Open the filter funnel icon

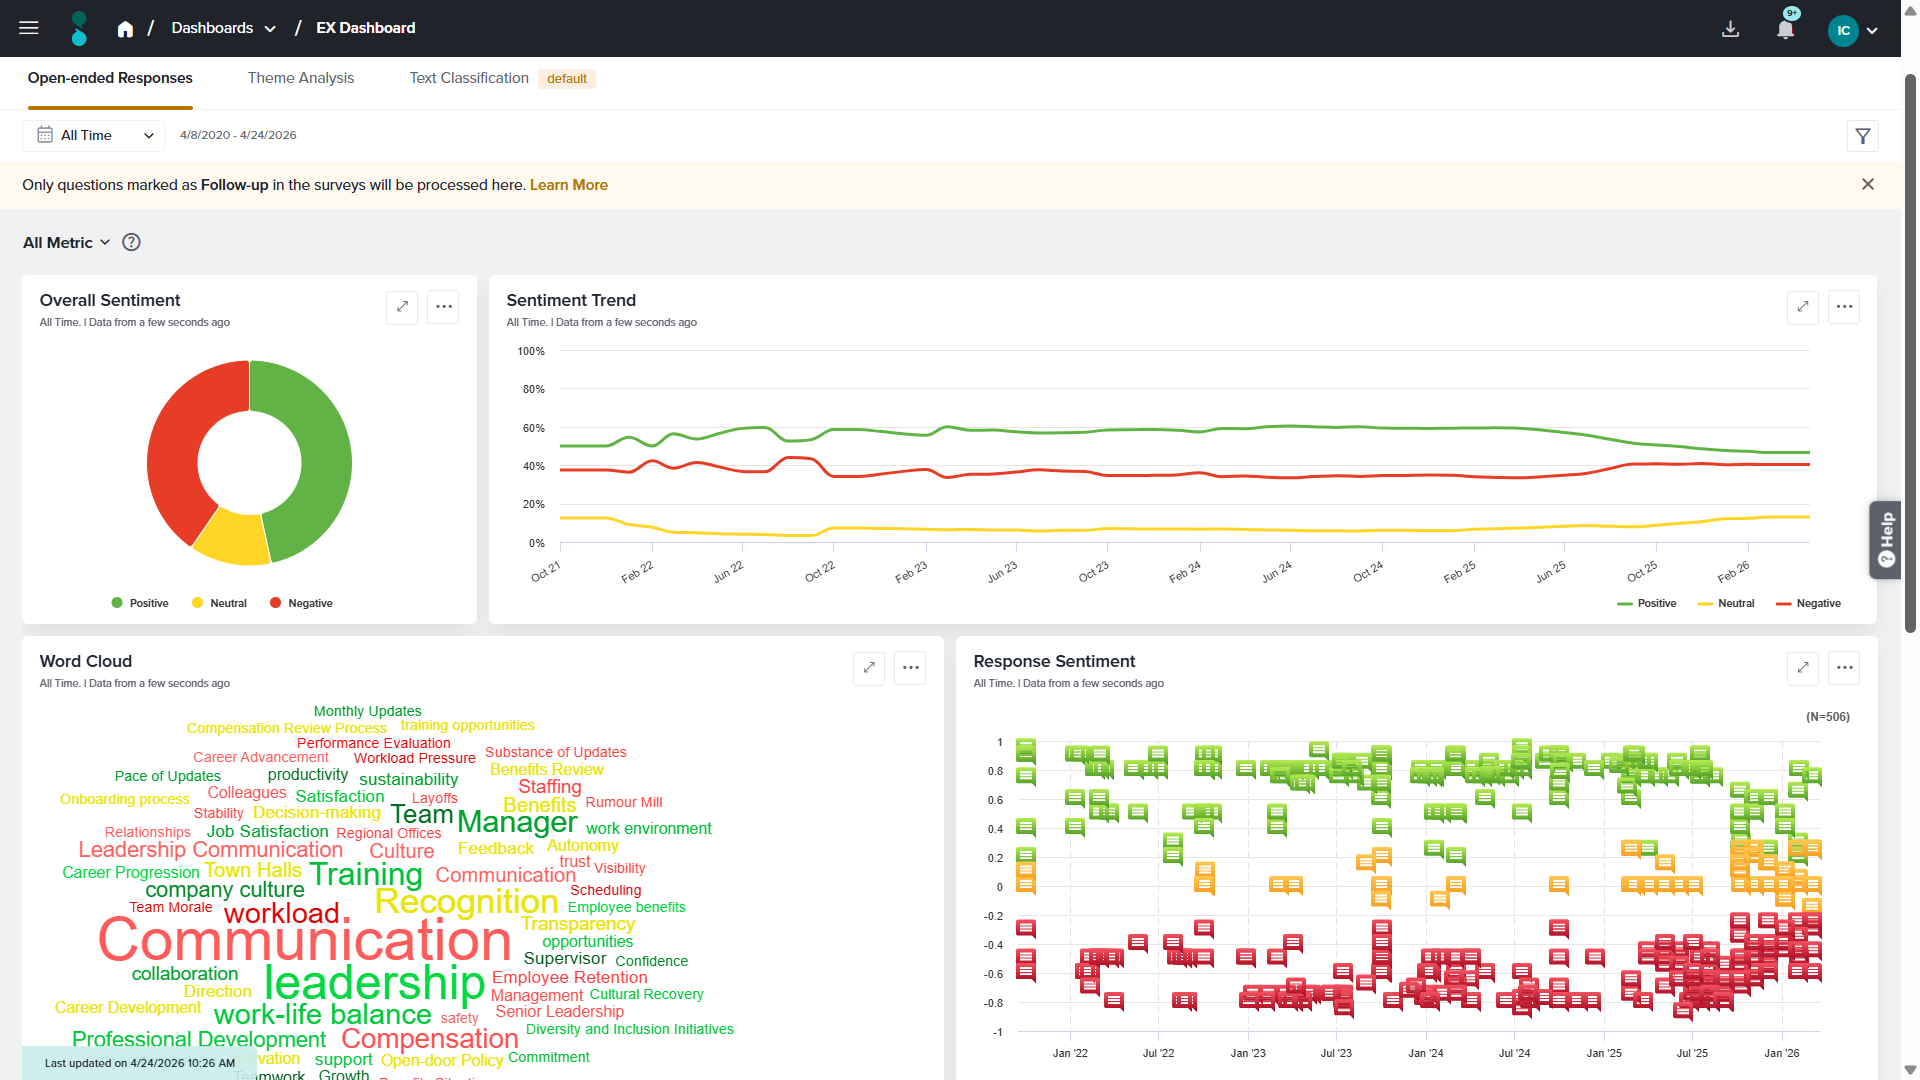(x=1863, y=136)
